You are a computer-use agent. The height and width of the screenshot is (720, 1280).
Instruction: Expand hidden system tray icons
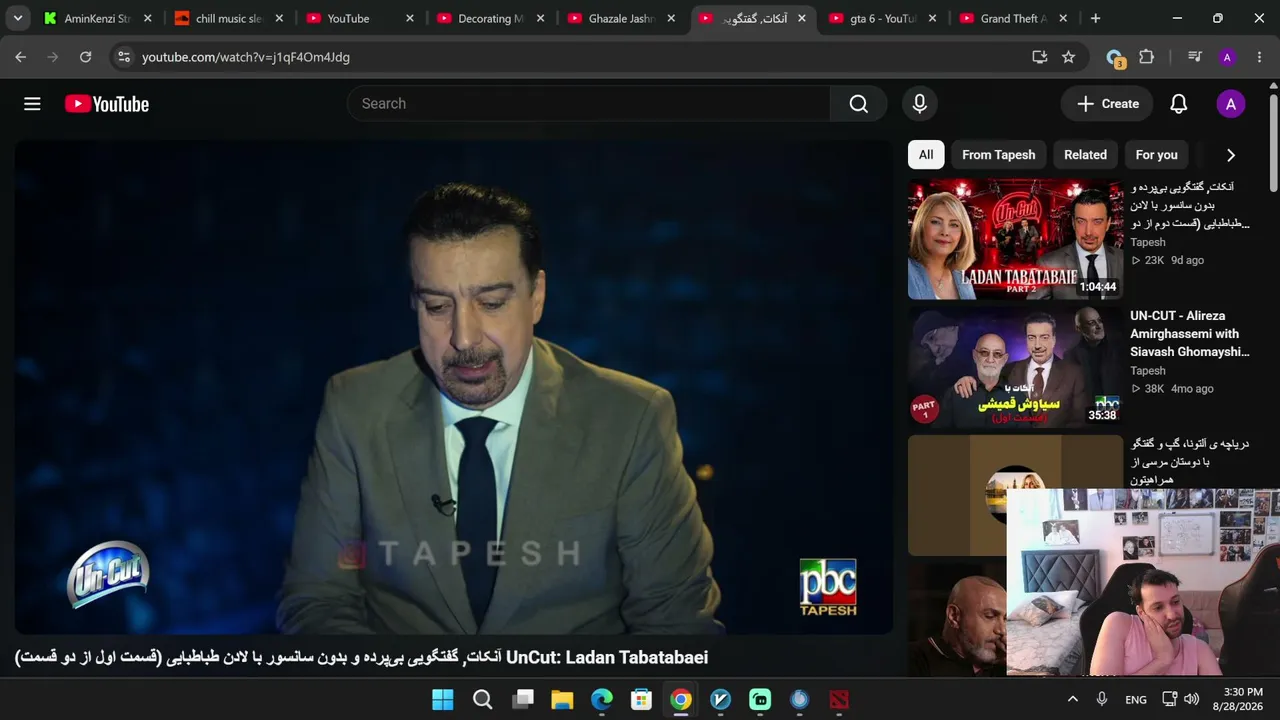(x=1072, y=700)
